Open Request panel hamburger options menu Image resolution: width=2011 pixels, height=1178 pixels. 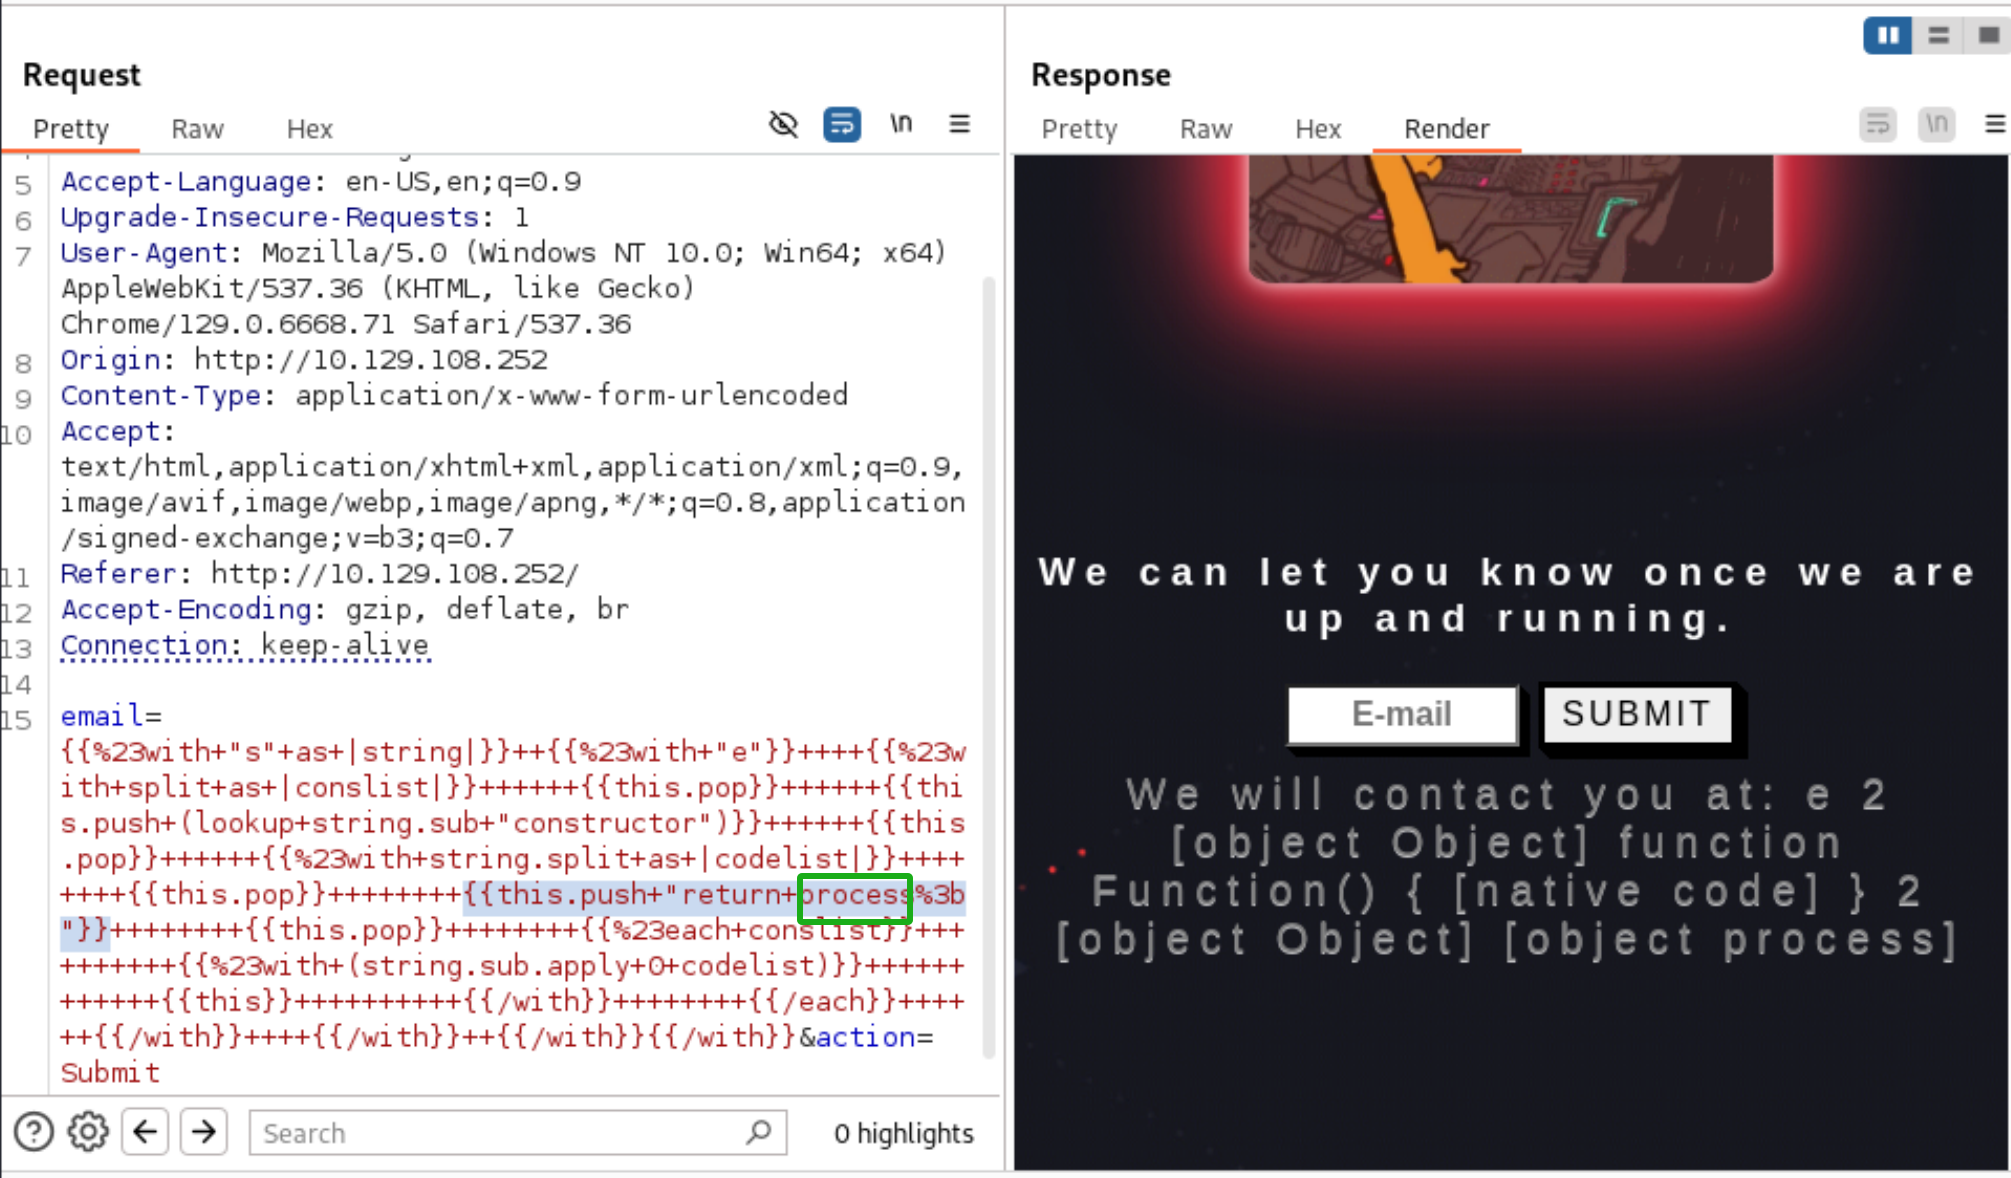(959, 124)
